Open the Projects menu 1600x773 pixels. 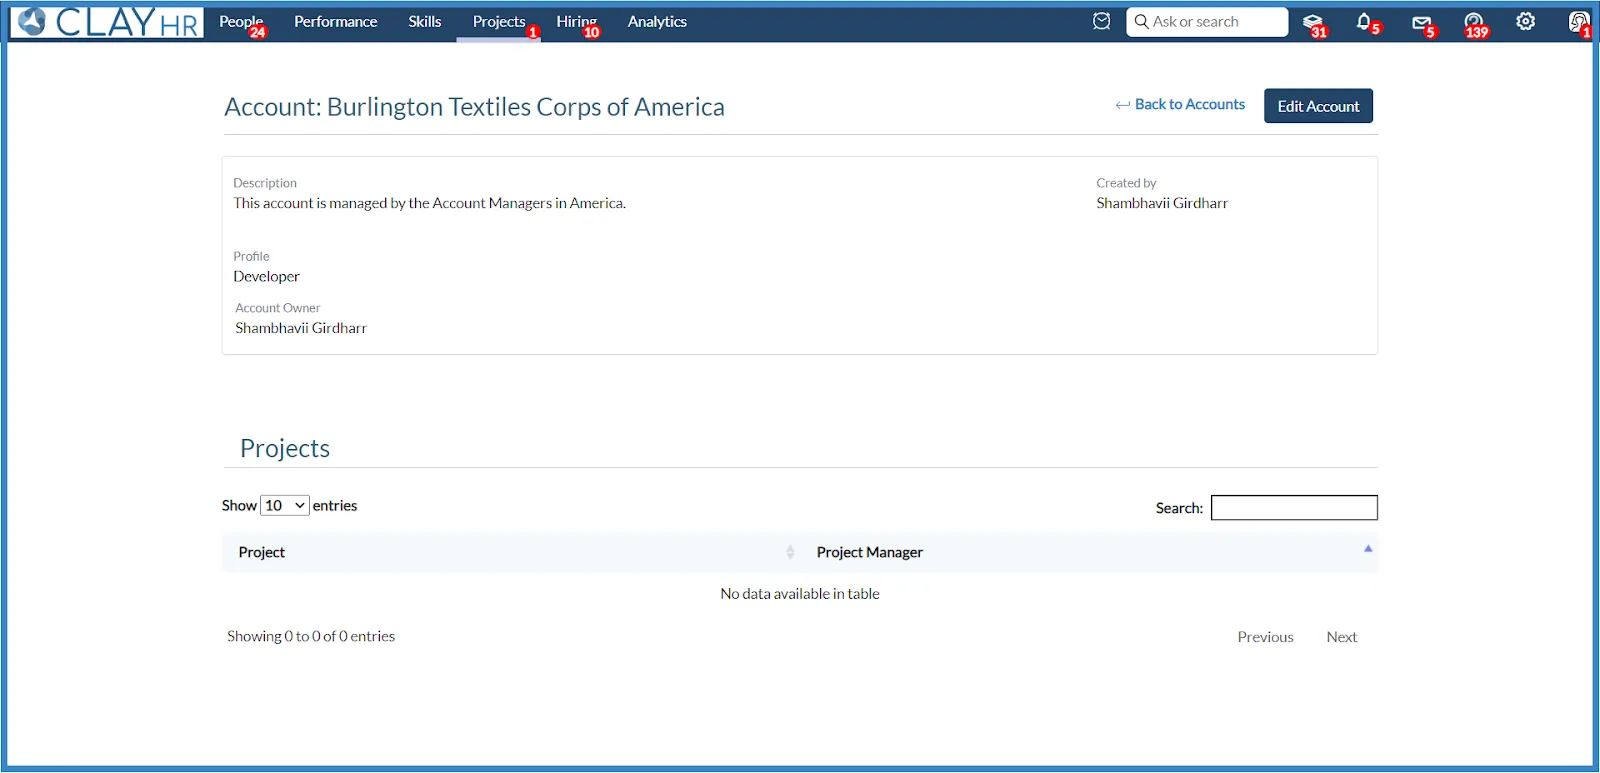[x=499, y=21]
